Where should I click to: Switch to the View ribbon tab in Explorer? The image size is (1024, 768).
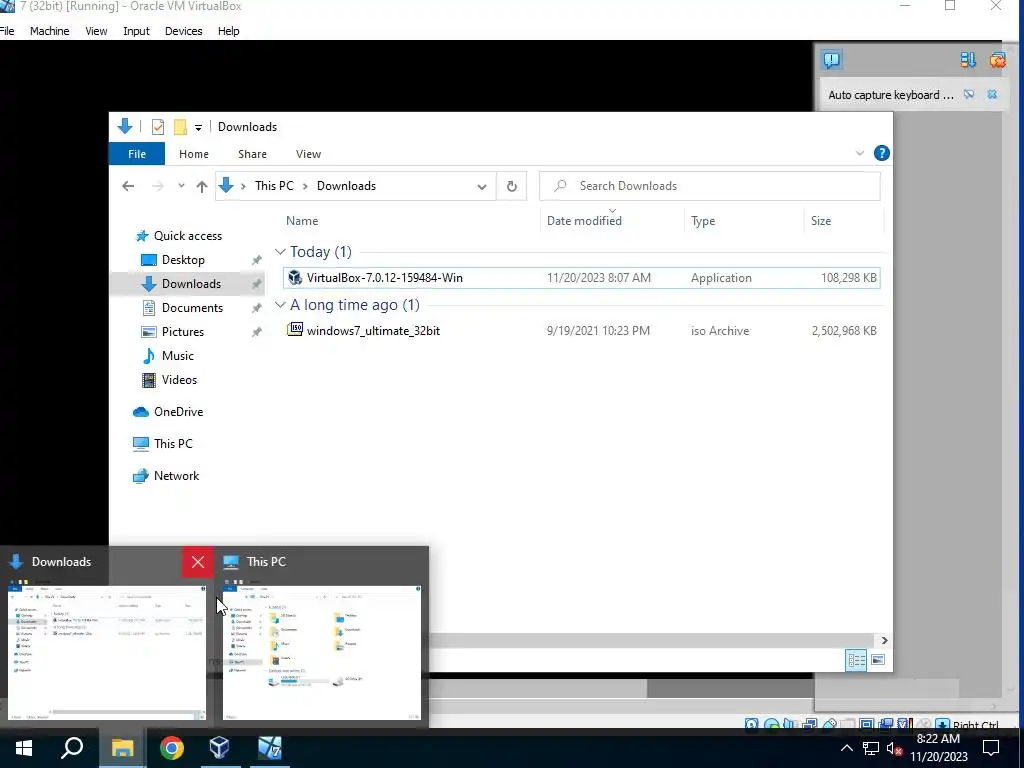[x=308, y=154]
